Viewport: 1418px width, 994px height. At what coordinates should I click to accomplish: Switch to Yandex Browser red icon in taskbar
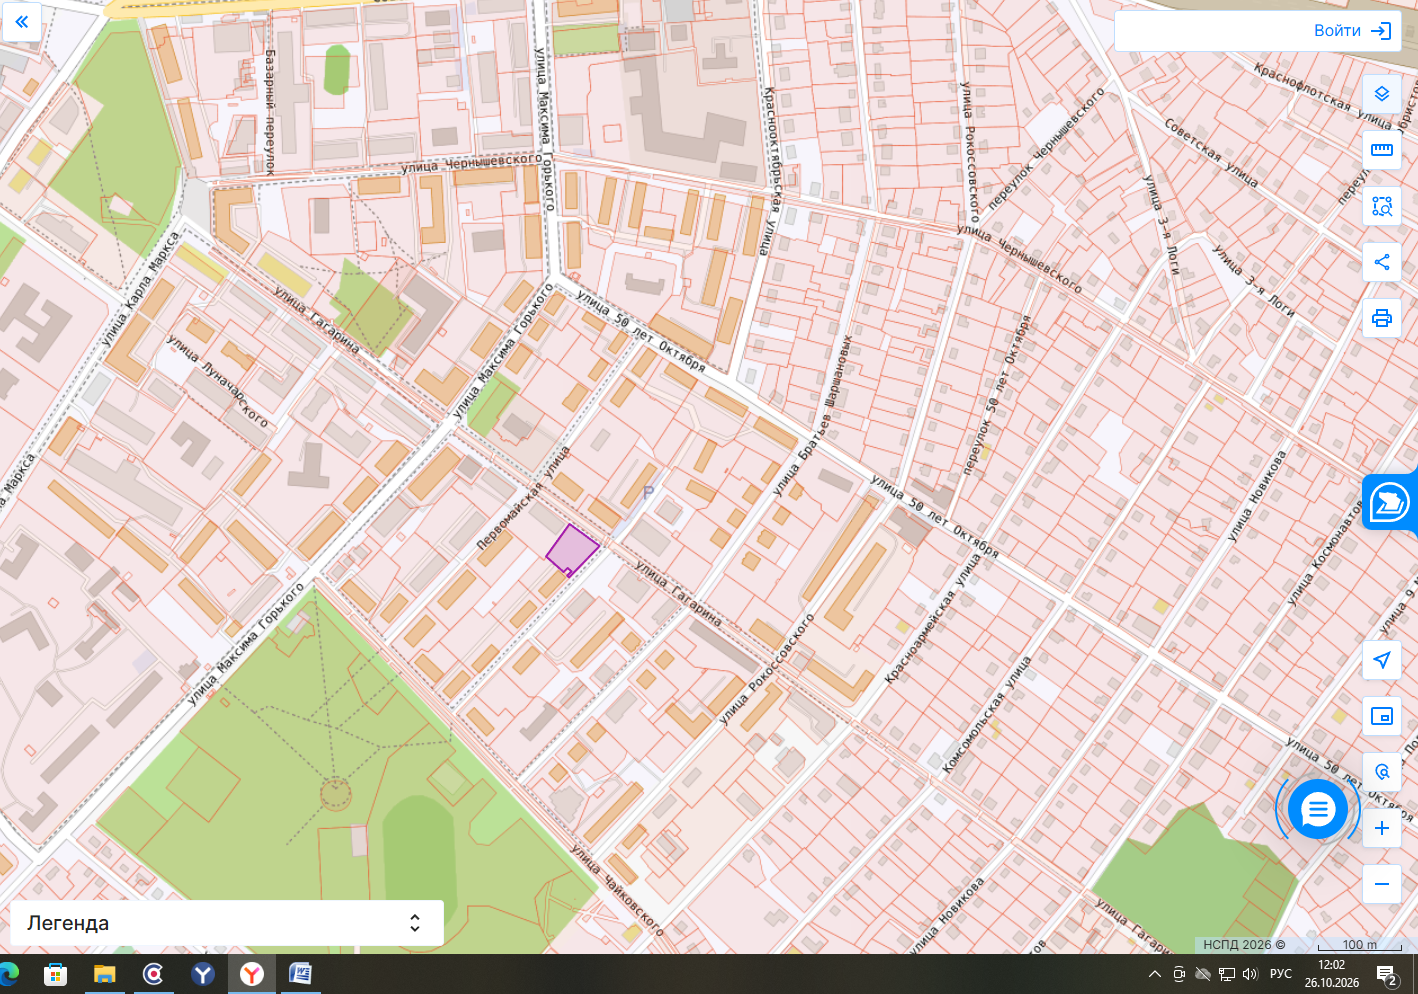coord(252,973)
